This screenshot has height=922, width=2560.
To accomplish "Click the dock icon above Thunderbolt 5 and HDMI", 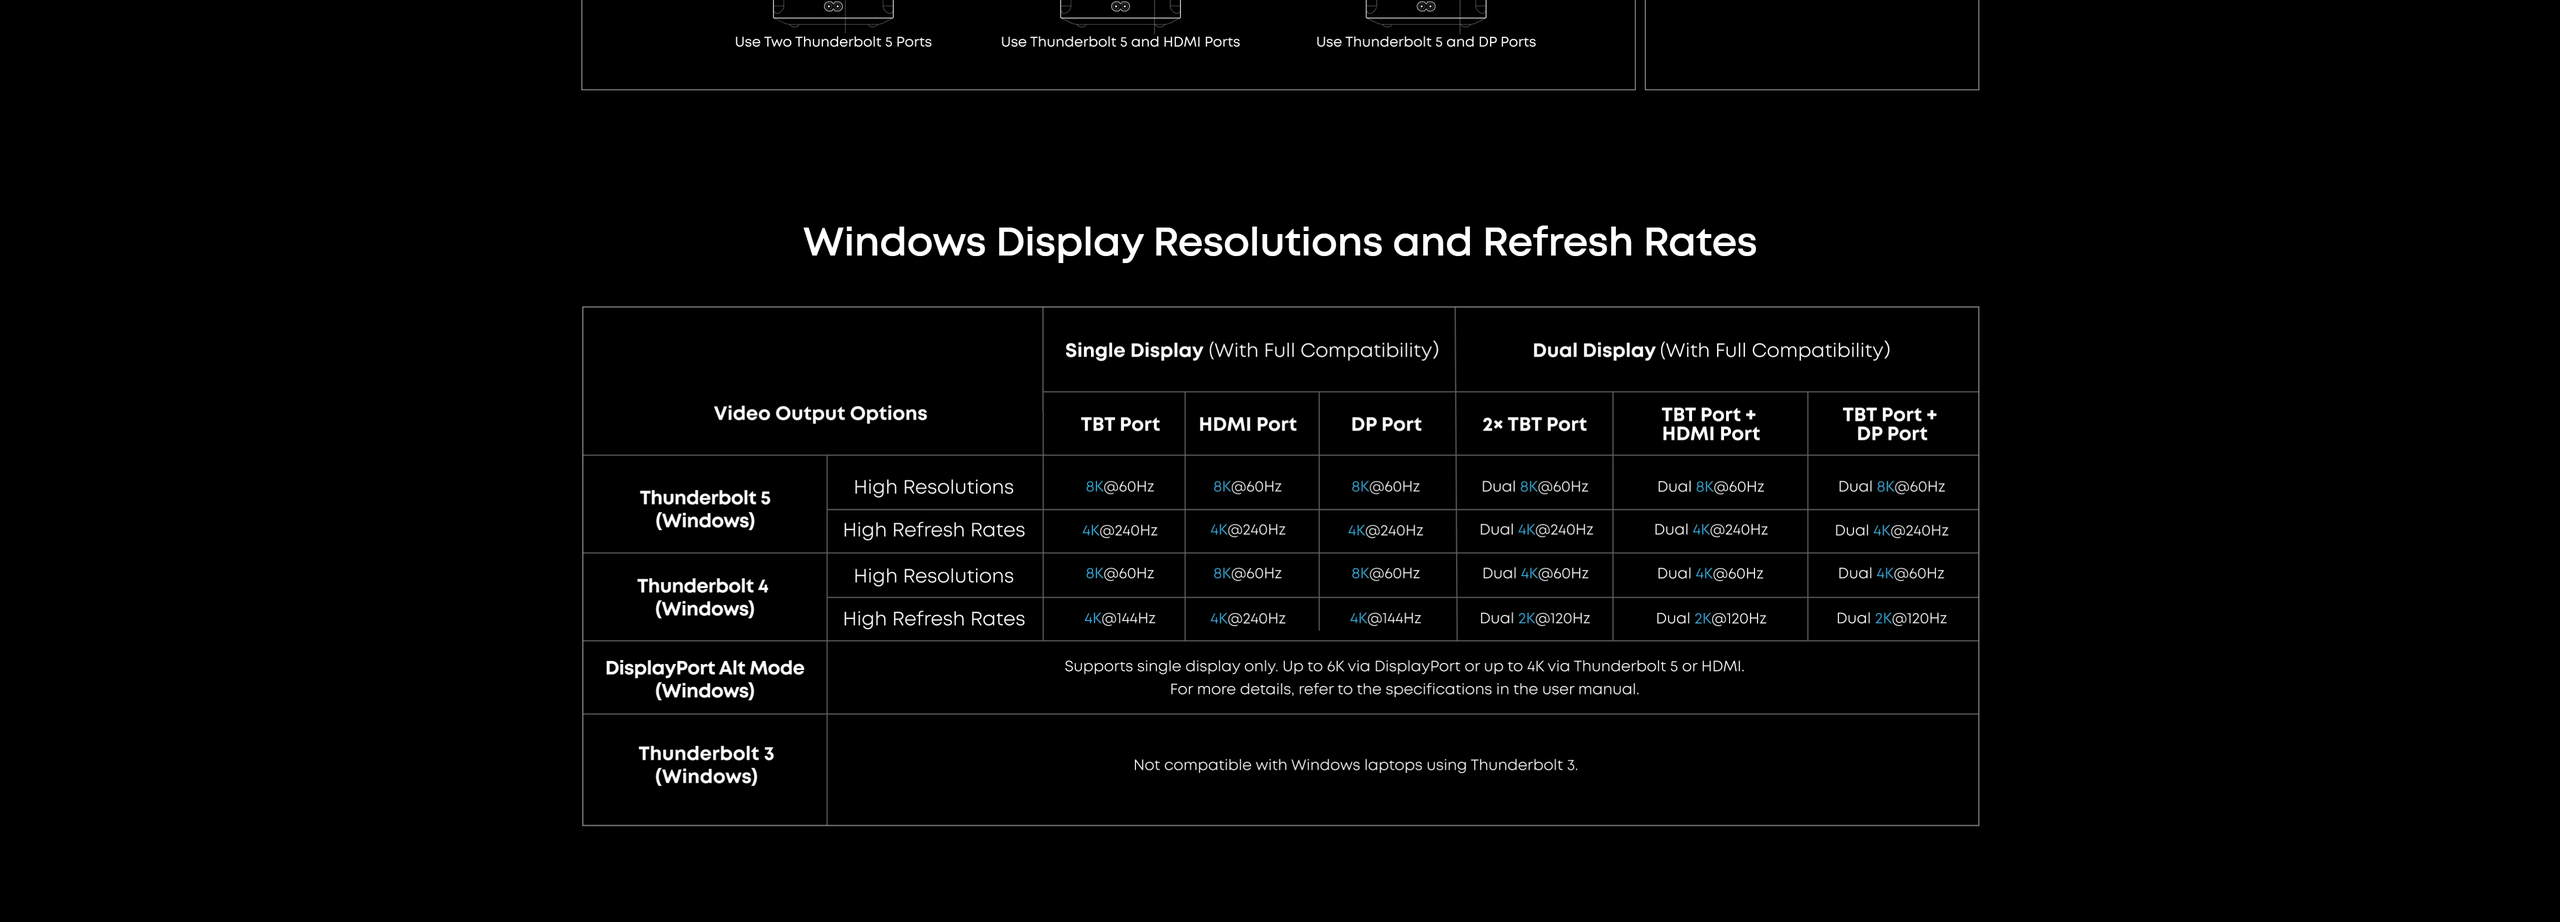I will 1120,10.
